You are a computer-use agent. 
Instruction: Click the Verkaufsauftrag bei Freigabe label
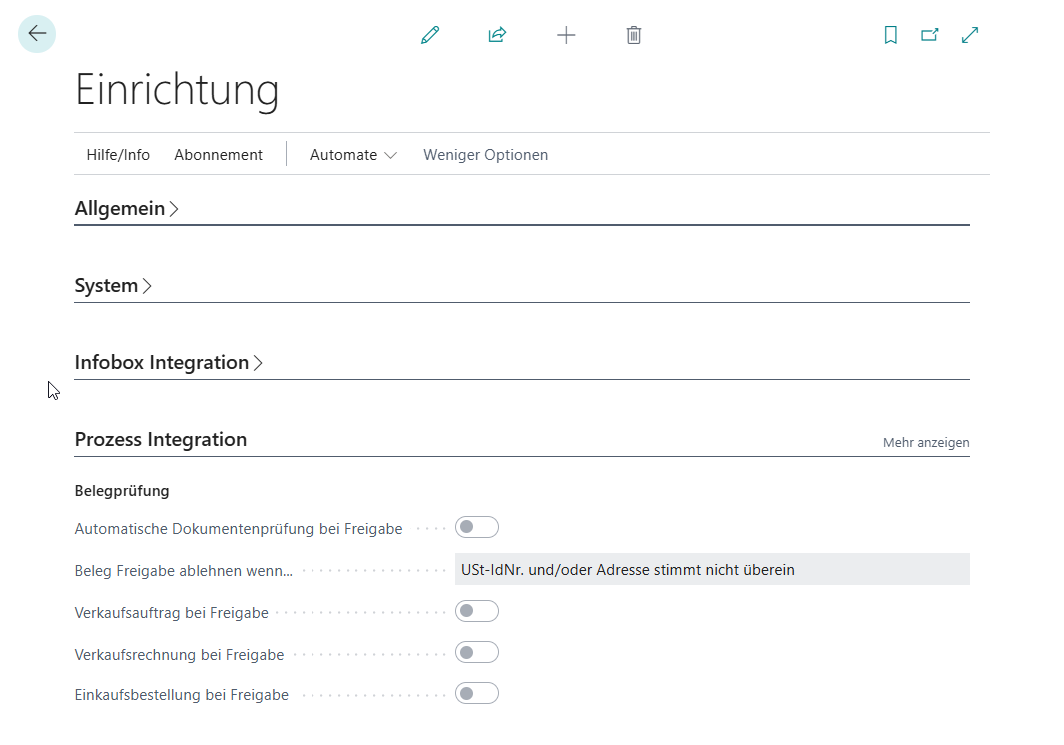[172, 613]
